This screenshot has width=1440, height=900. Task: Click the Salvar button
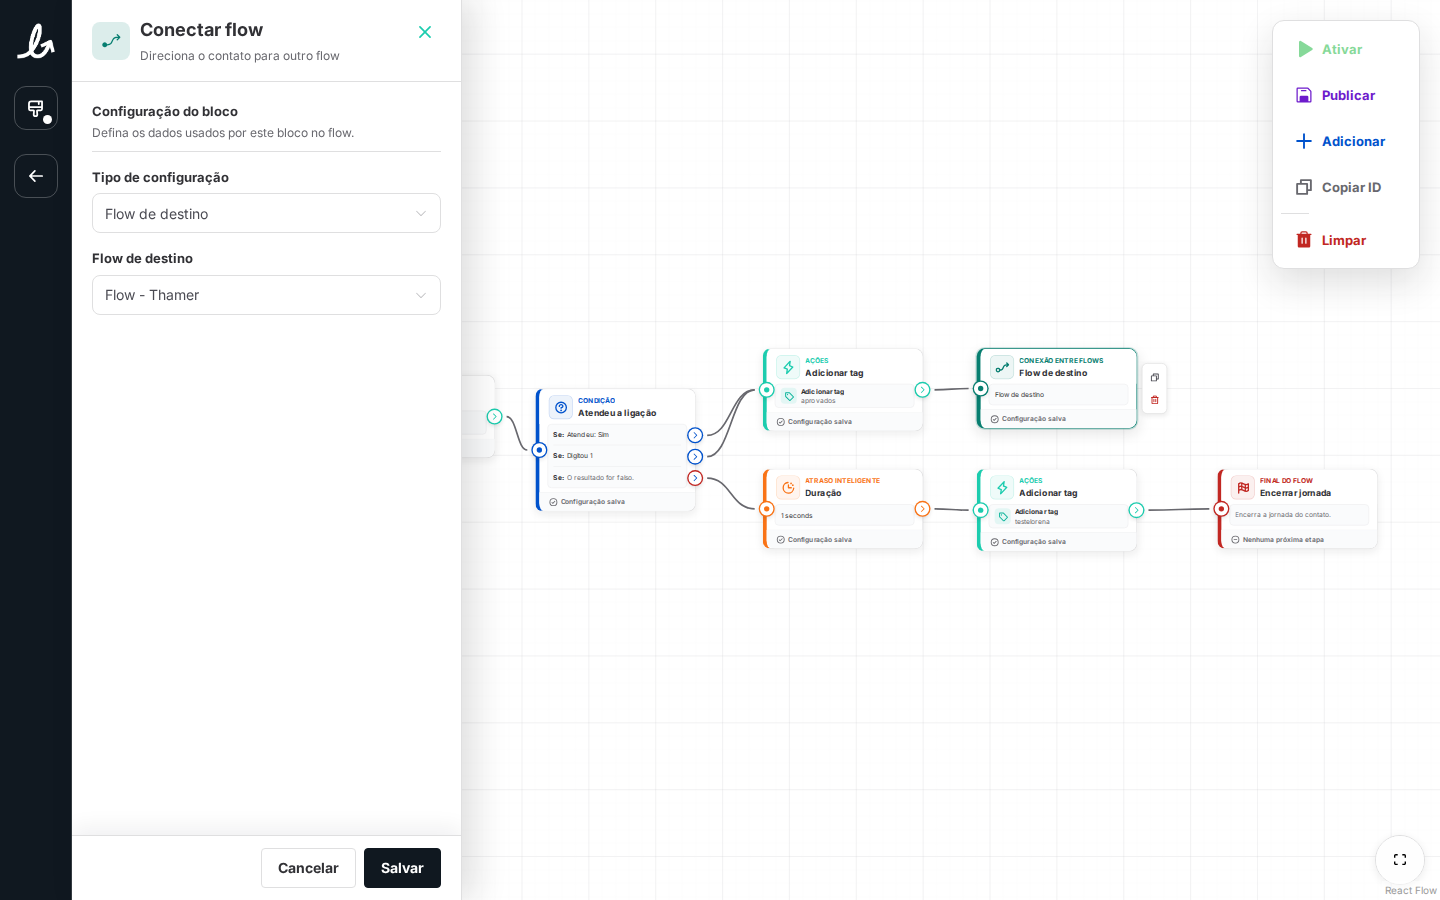(402, 868)
